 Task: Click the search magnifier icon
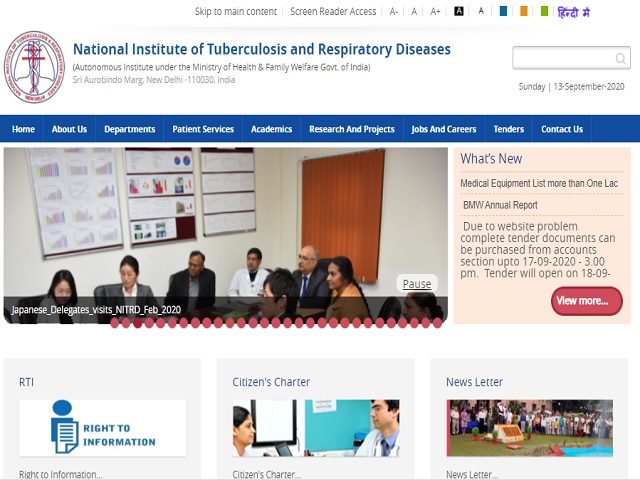click(x=620, y=58)
